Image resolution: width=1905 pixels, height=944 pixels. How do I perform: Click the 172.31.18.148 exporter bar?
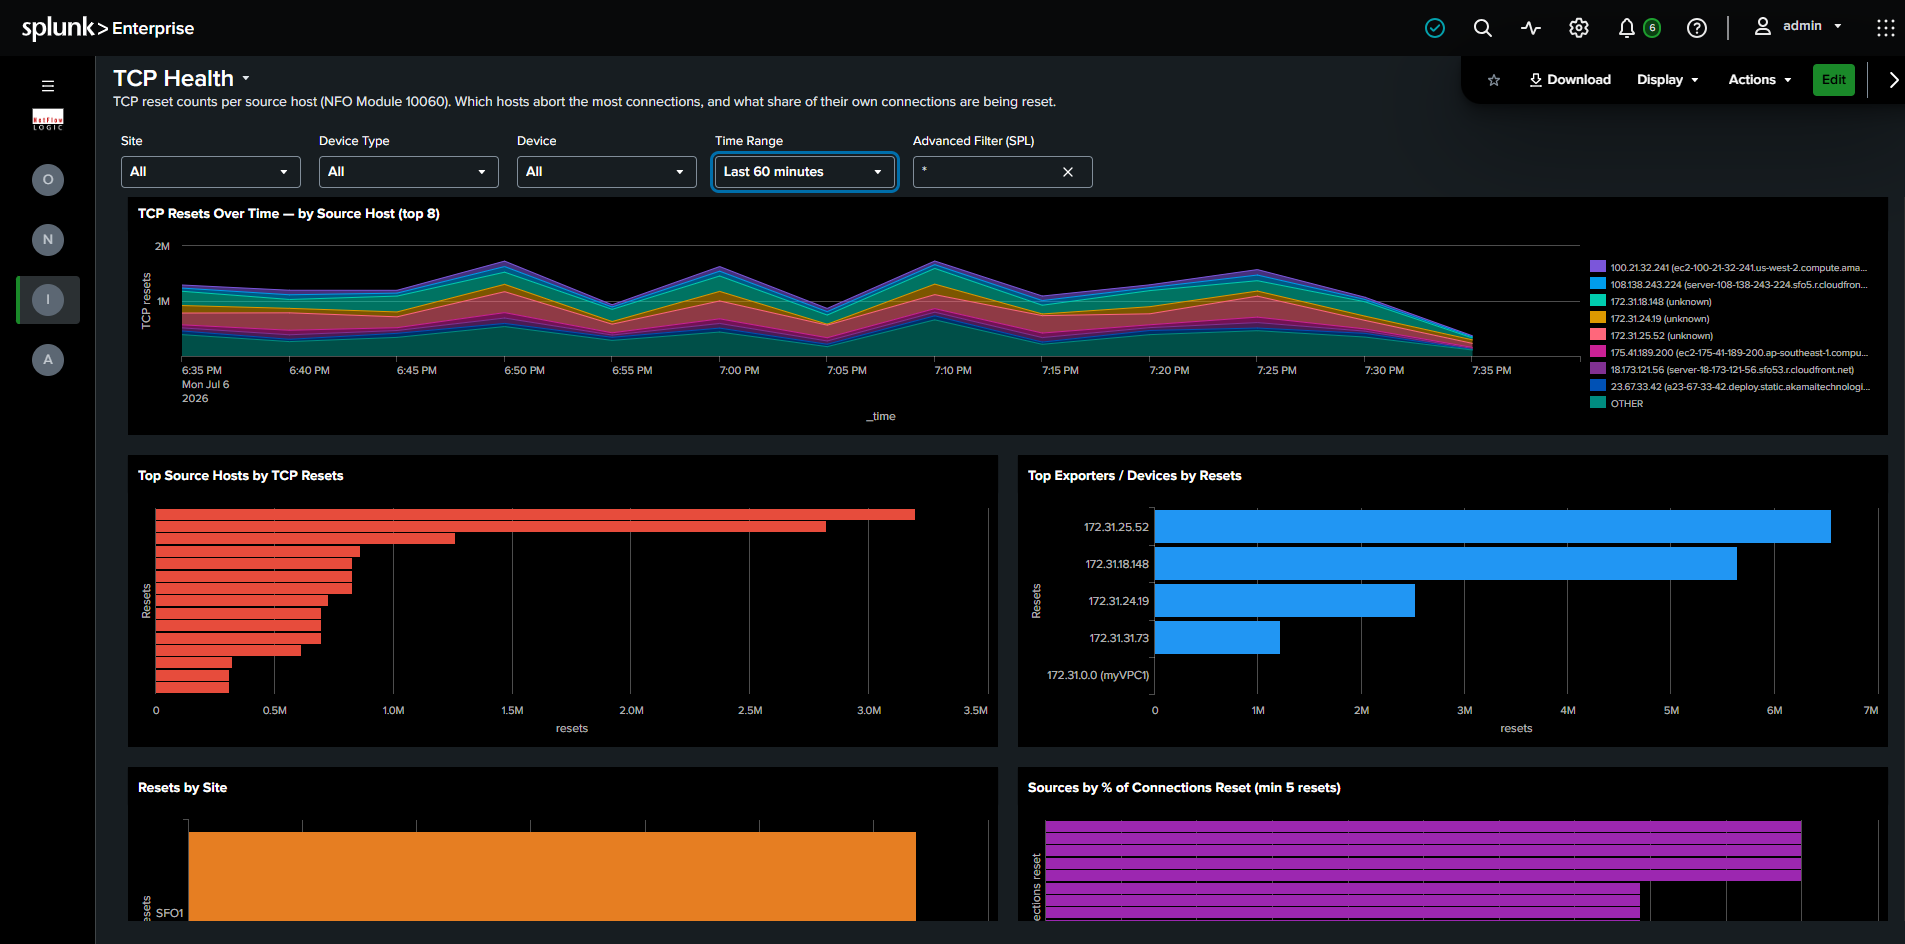1446,564
